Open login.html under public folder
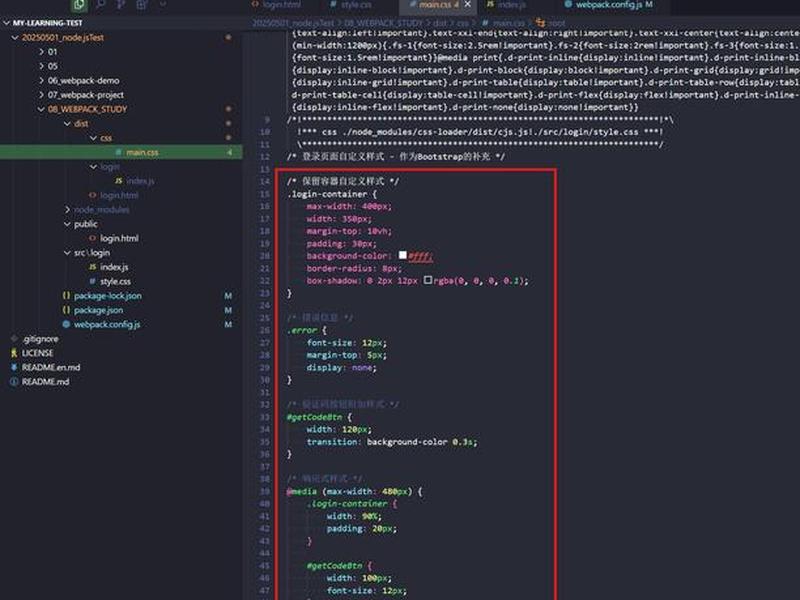Viewport: 800px width, 600px height. [x=119, y=238]
